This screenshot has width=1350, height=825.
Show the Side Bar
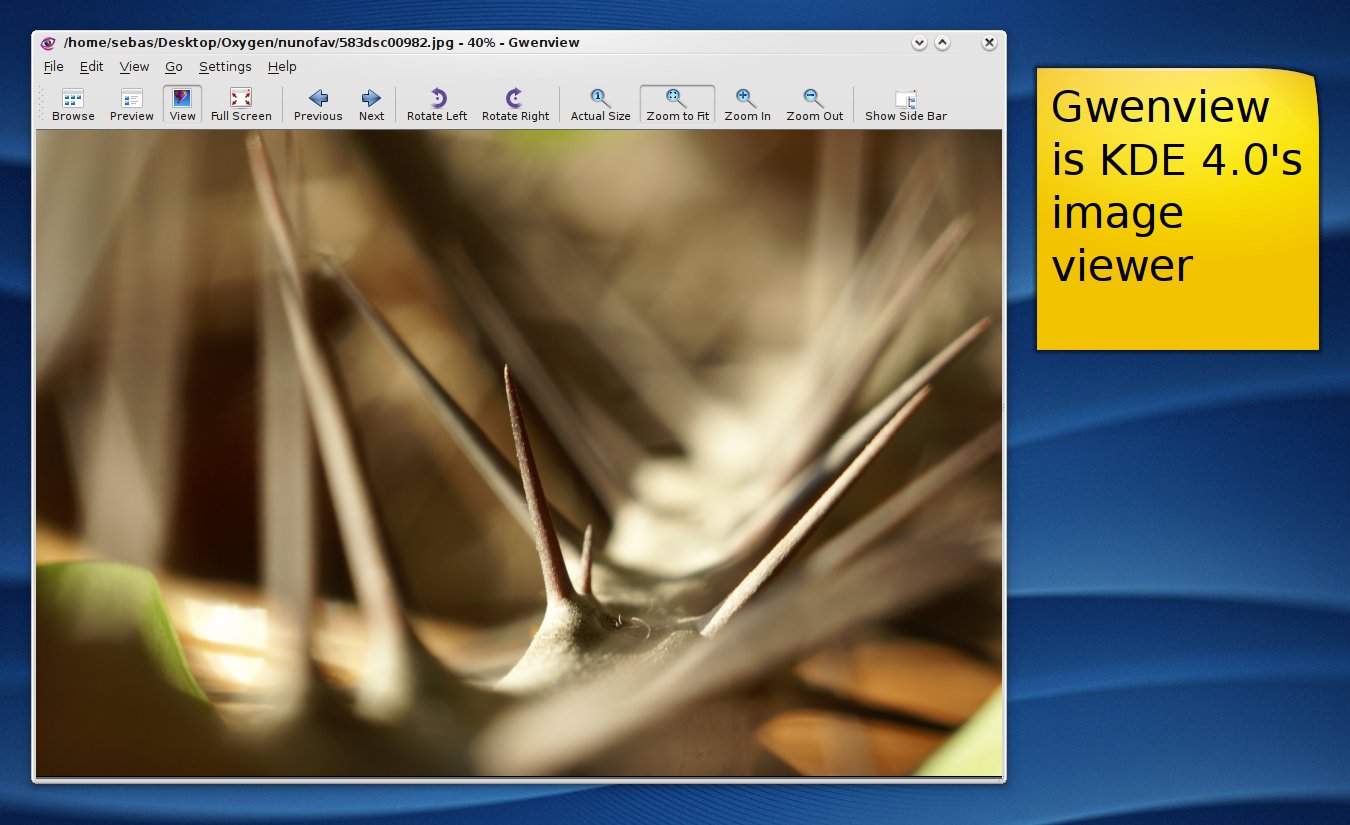click(x=905, y=105)
